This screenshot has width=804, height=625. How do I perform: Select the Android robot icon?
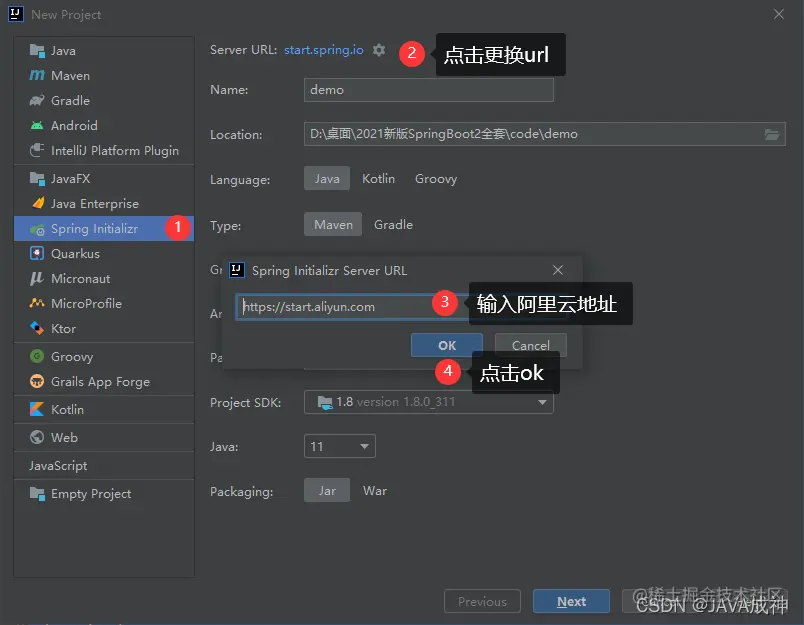tap(37, 126)
